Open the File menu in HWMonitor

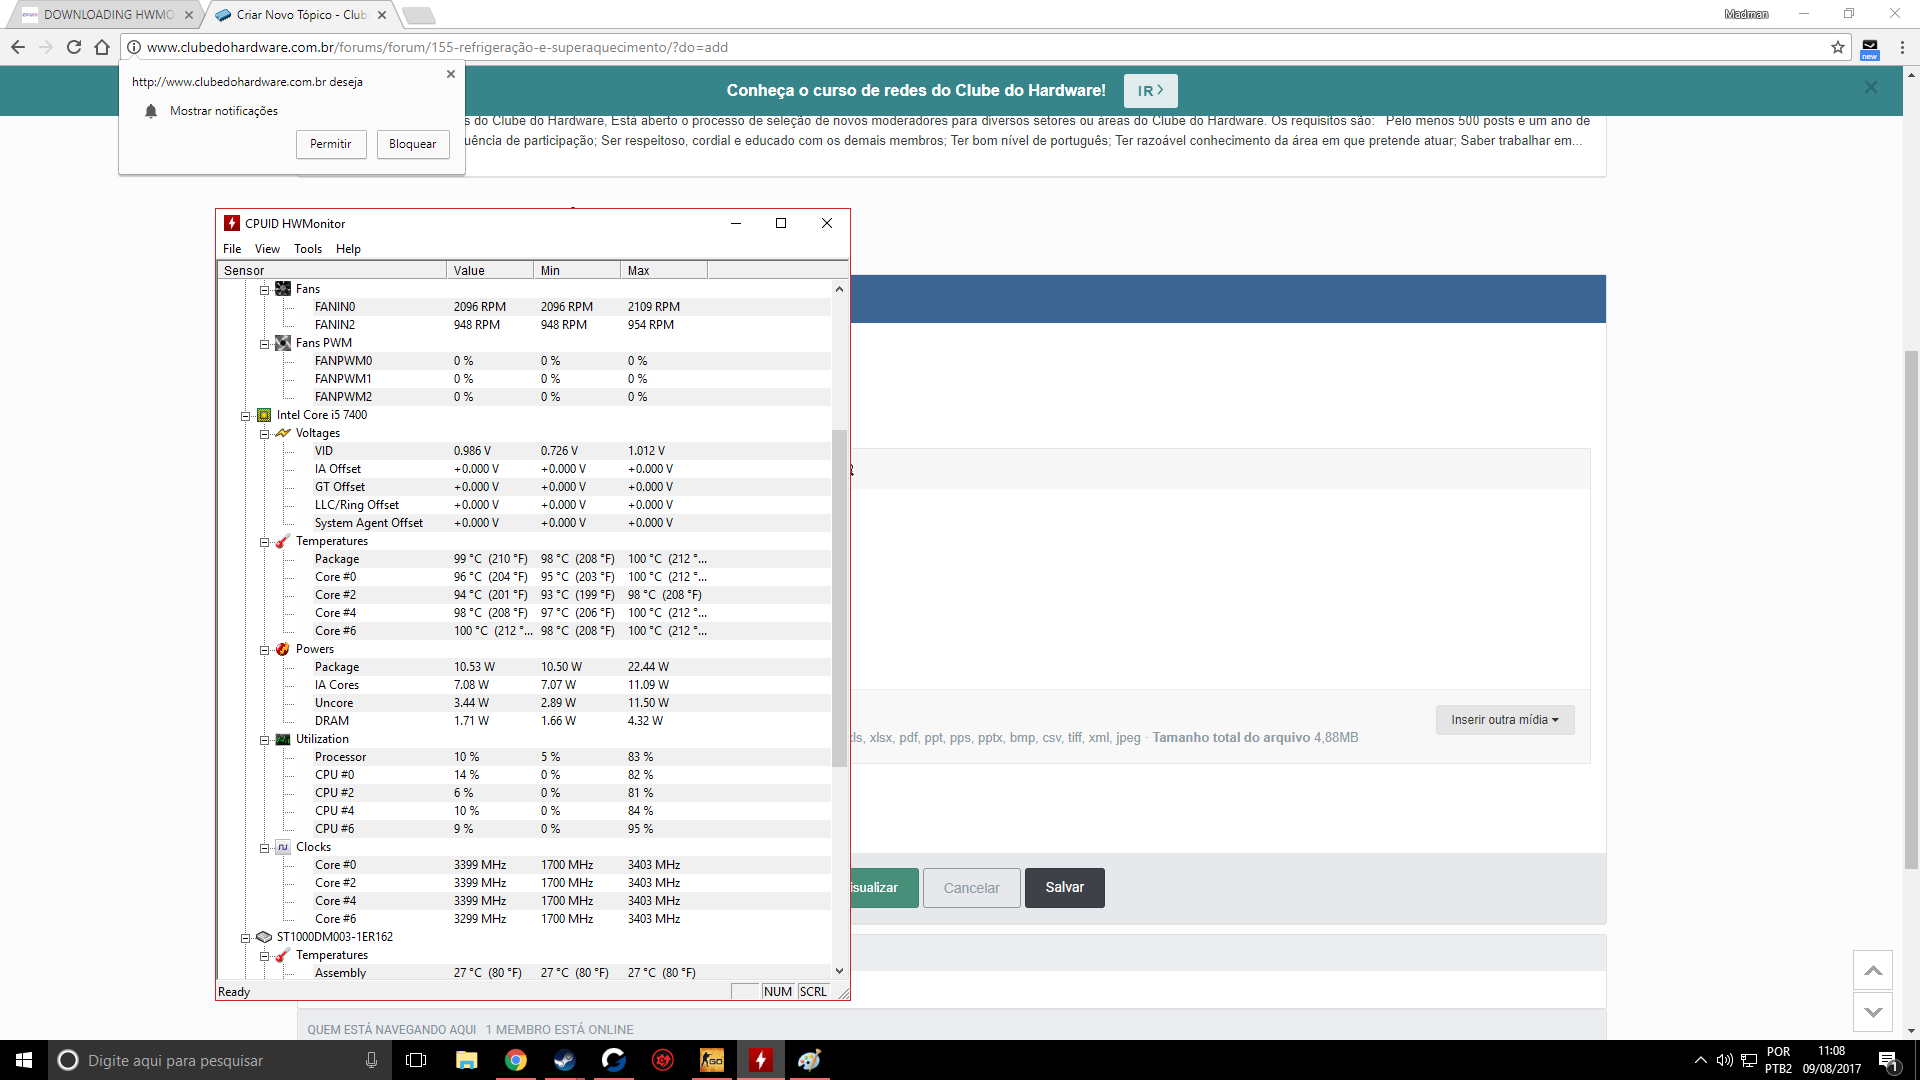point(232,249)
